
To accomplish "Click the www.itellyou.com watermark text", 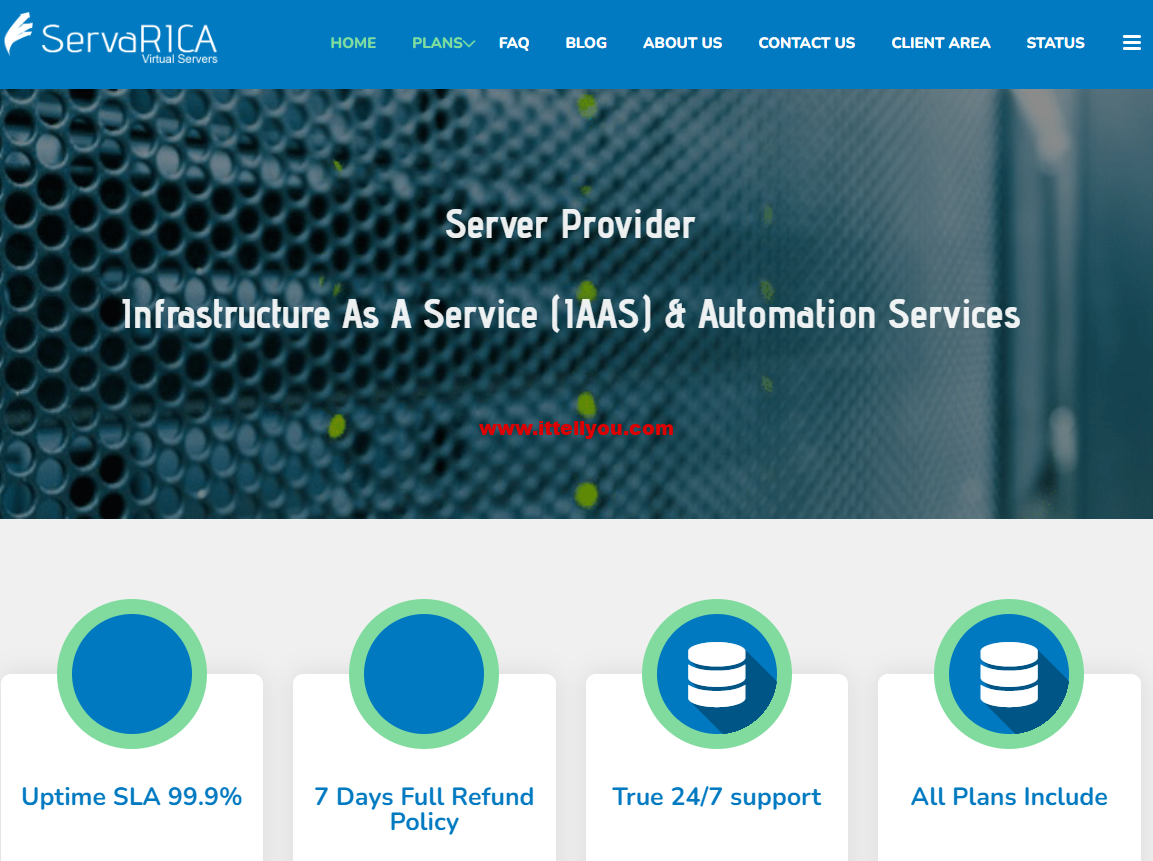I will click(x=576, y=428).
